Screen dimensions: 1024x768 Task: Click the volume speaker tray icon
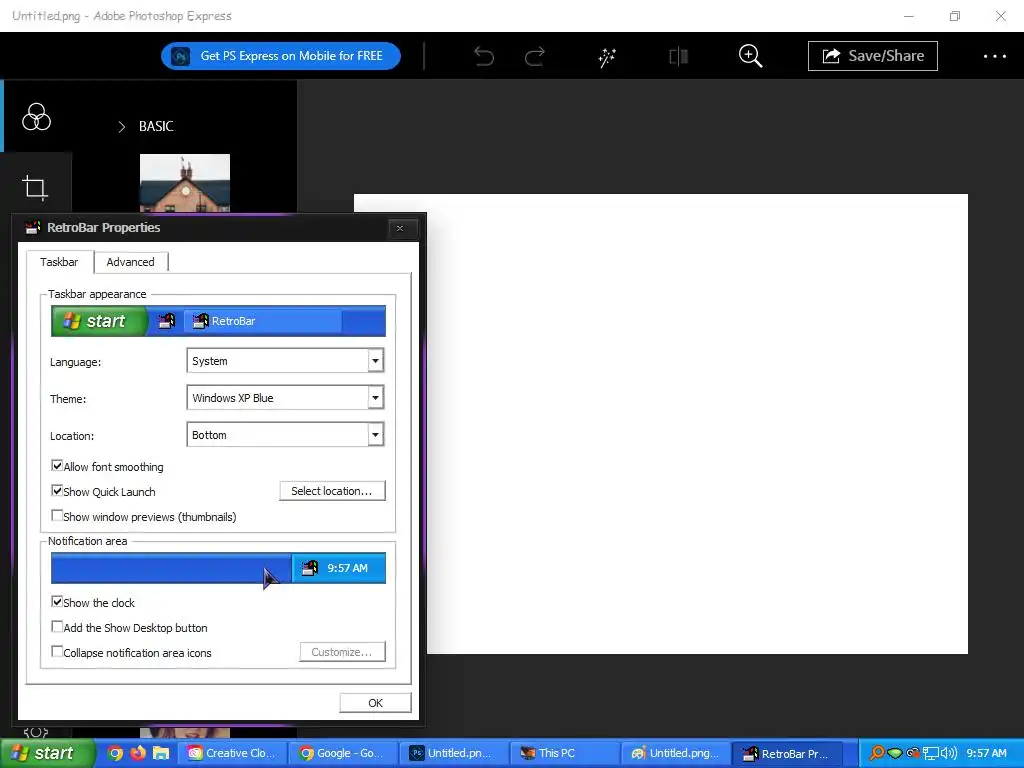948,753
